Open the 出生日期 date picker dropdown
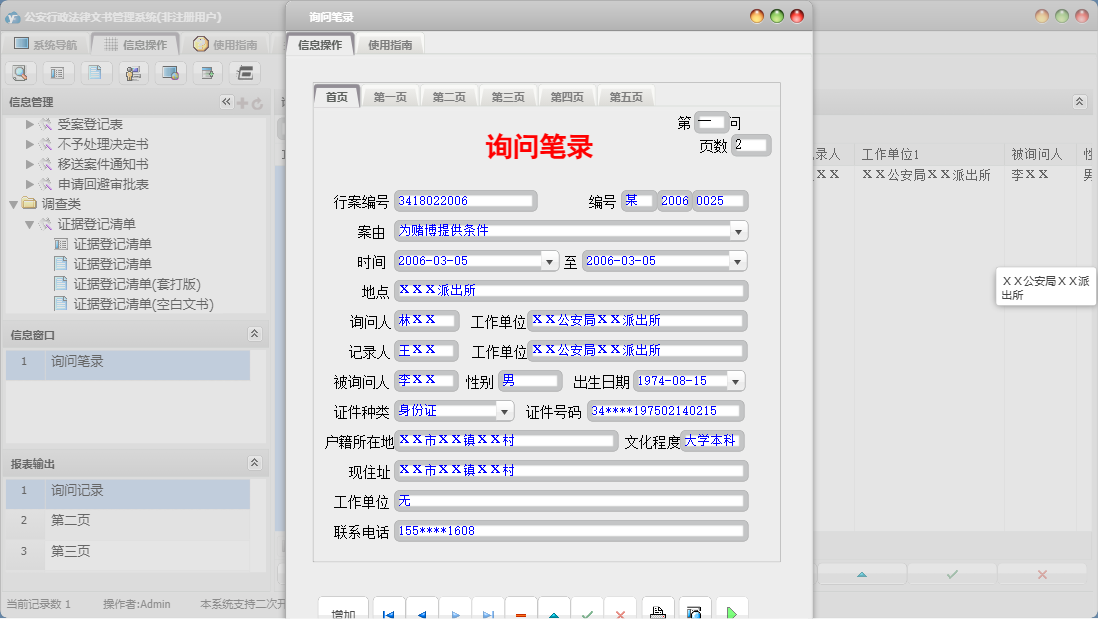Viewport: 1098px width, 635px height. tap(737, 381)
